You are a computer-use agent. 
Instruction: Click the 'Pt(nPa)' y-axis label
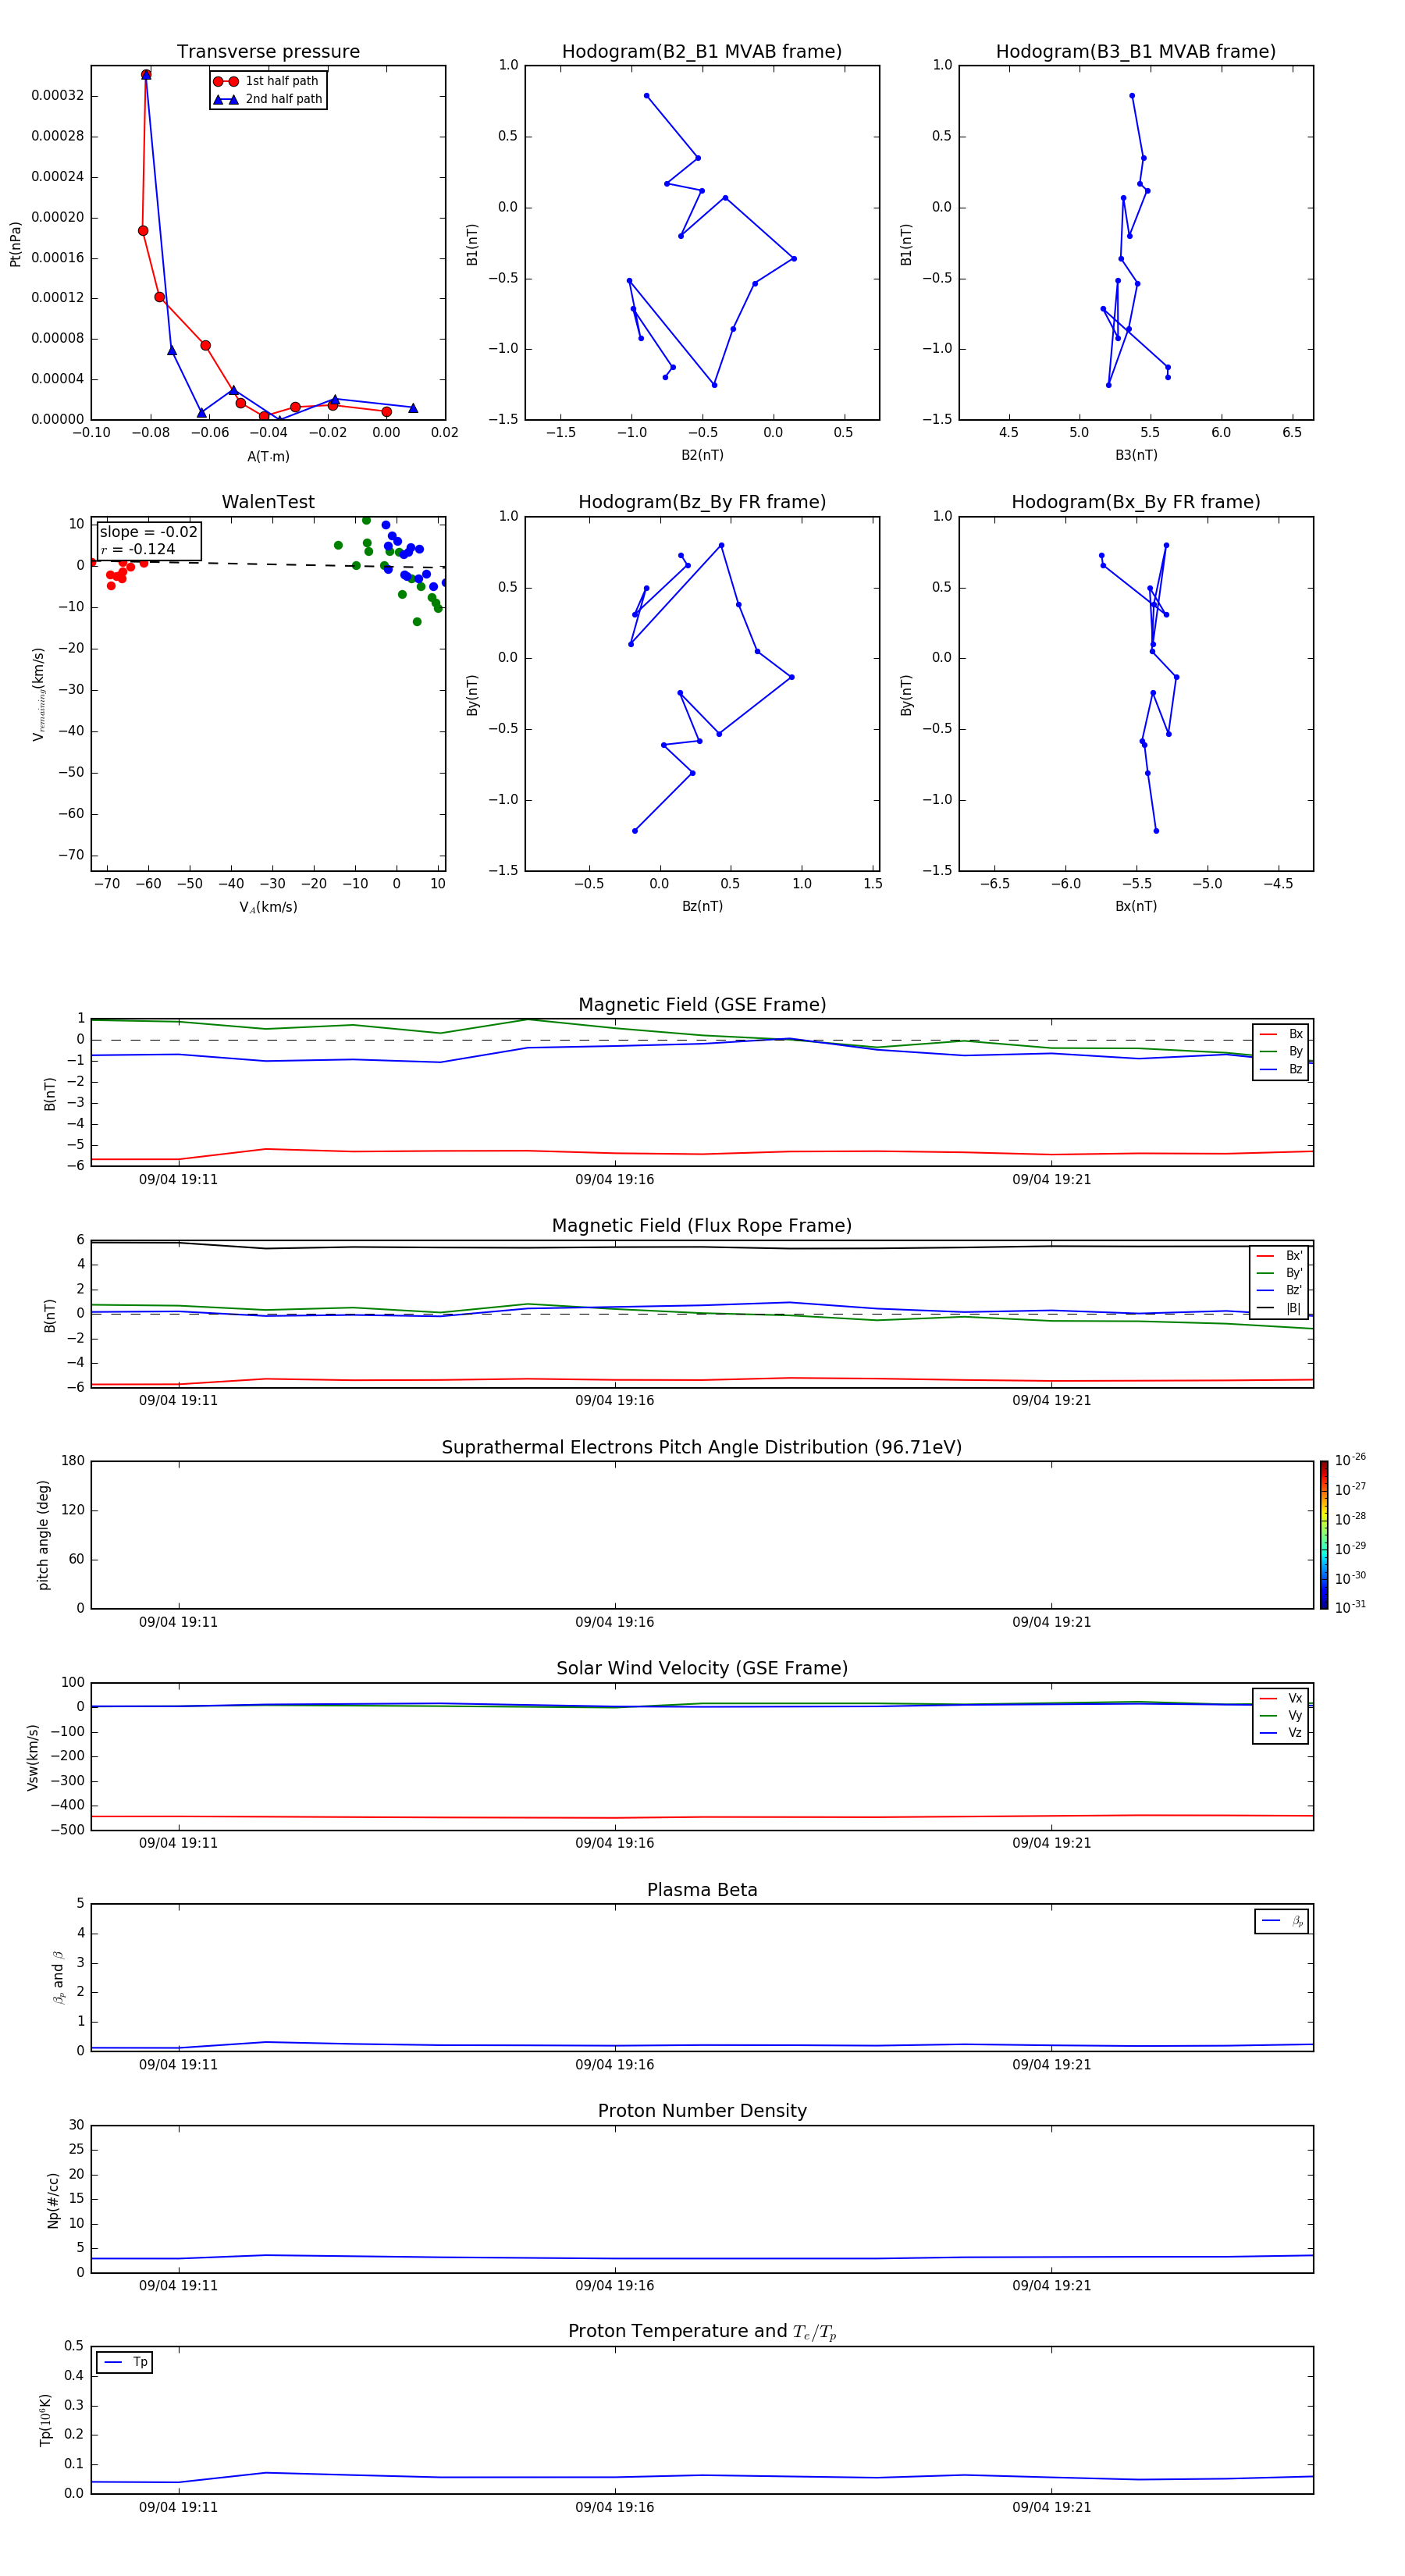click(x=15, y=243)
